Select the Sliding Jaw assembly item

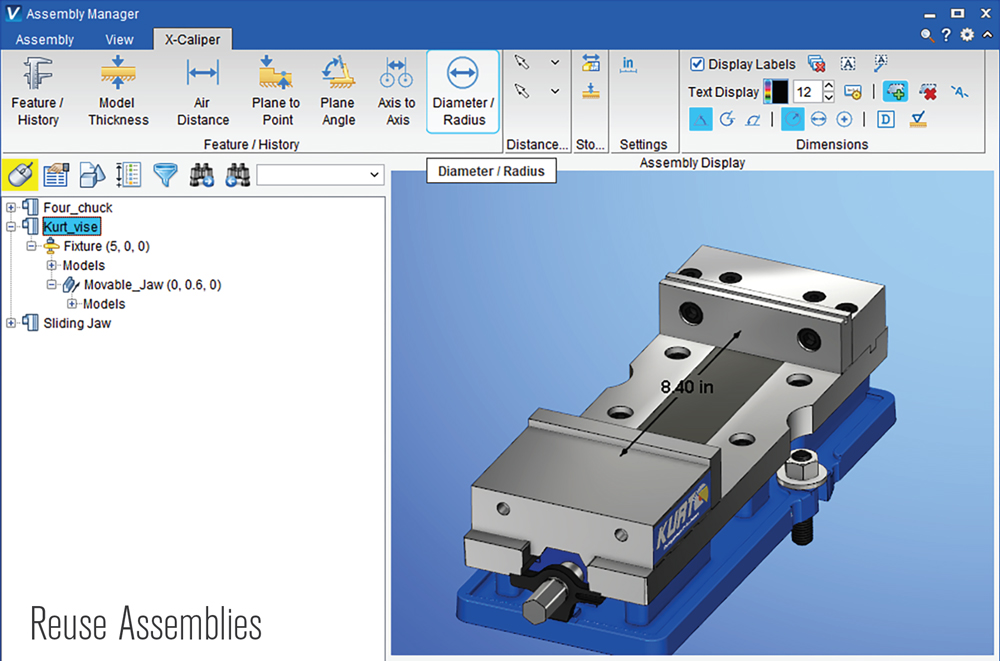[x=77, y=323]
